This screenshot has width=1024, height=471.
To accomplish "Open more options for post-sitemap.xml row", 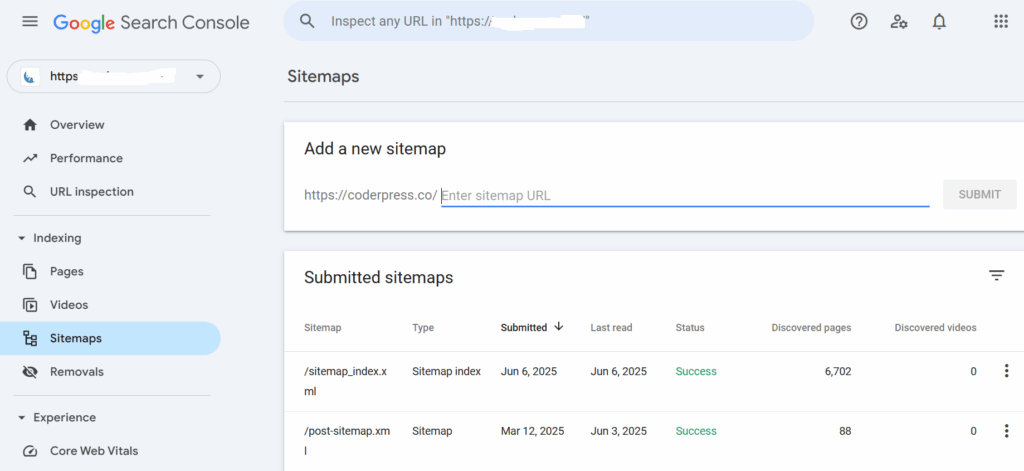I will pos(1006,431).
